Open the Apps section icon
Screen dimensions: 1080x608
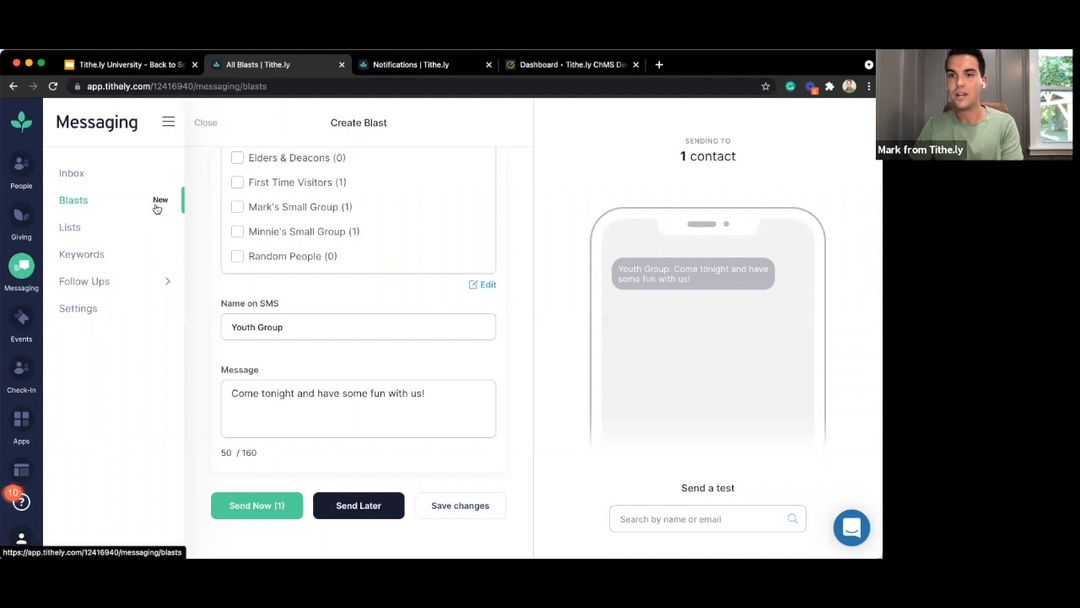tap(21, 419)
